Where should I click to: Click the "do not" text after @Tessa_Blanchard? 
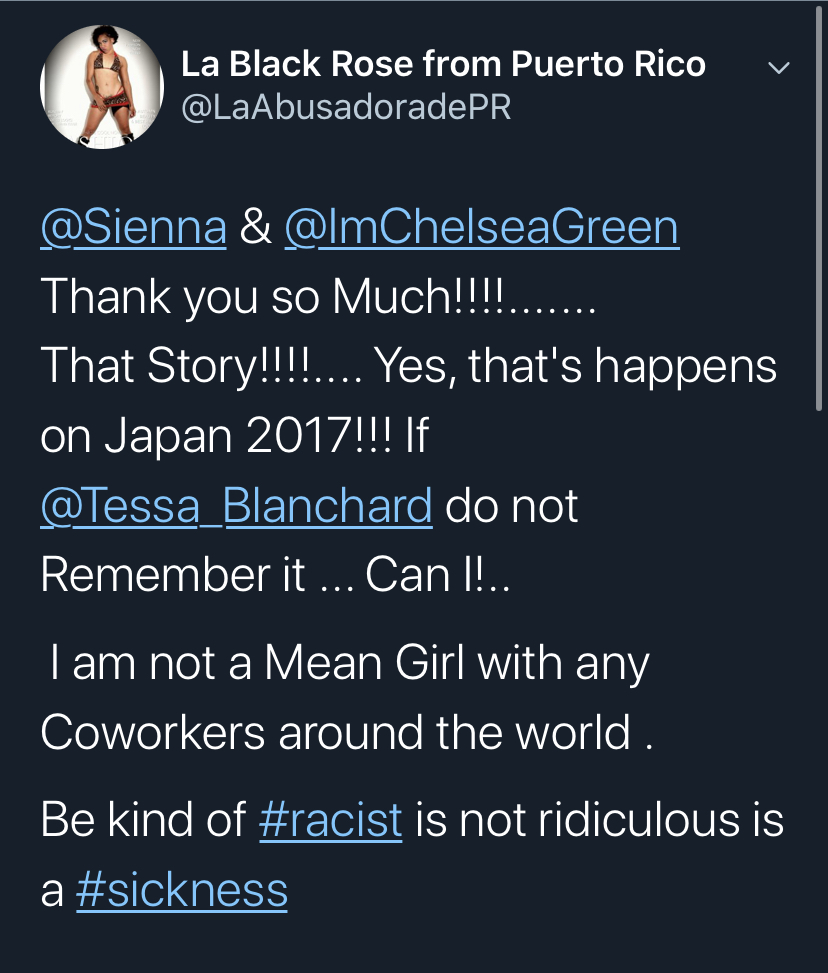(x=512, y=505)
